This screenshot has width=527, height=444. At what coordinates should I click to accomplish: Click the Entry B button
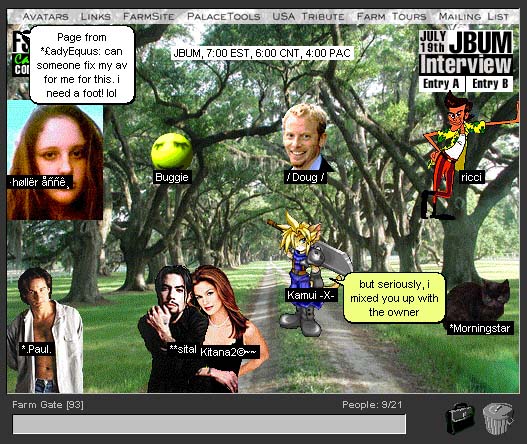[490, 84]
